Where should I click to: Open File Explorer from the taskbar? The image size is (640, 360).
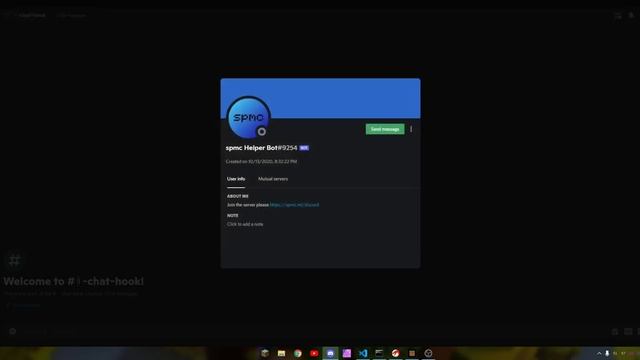[281, 353]
